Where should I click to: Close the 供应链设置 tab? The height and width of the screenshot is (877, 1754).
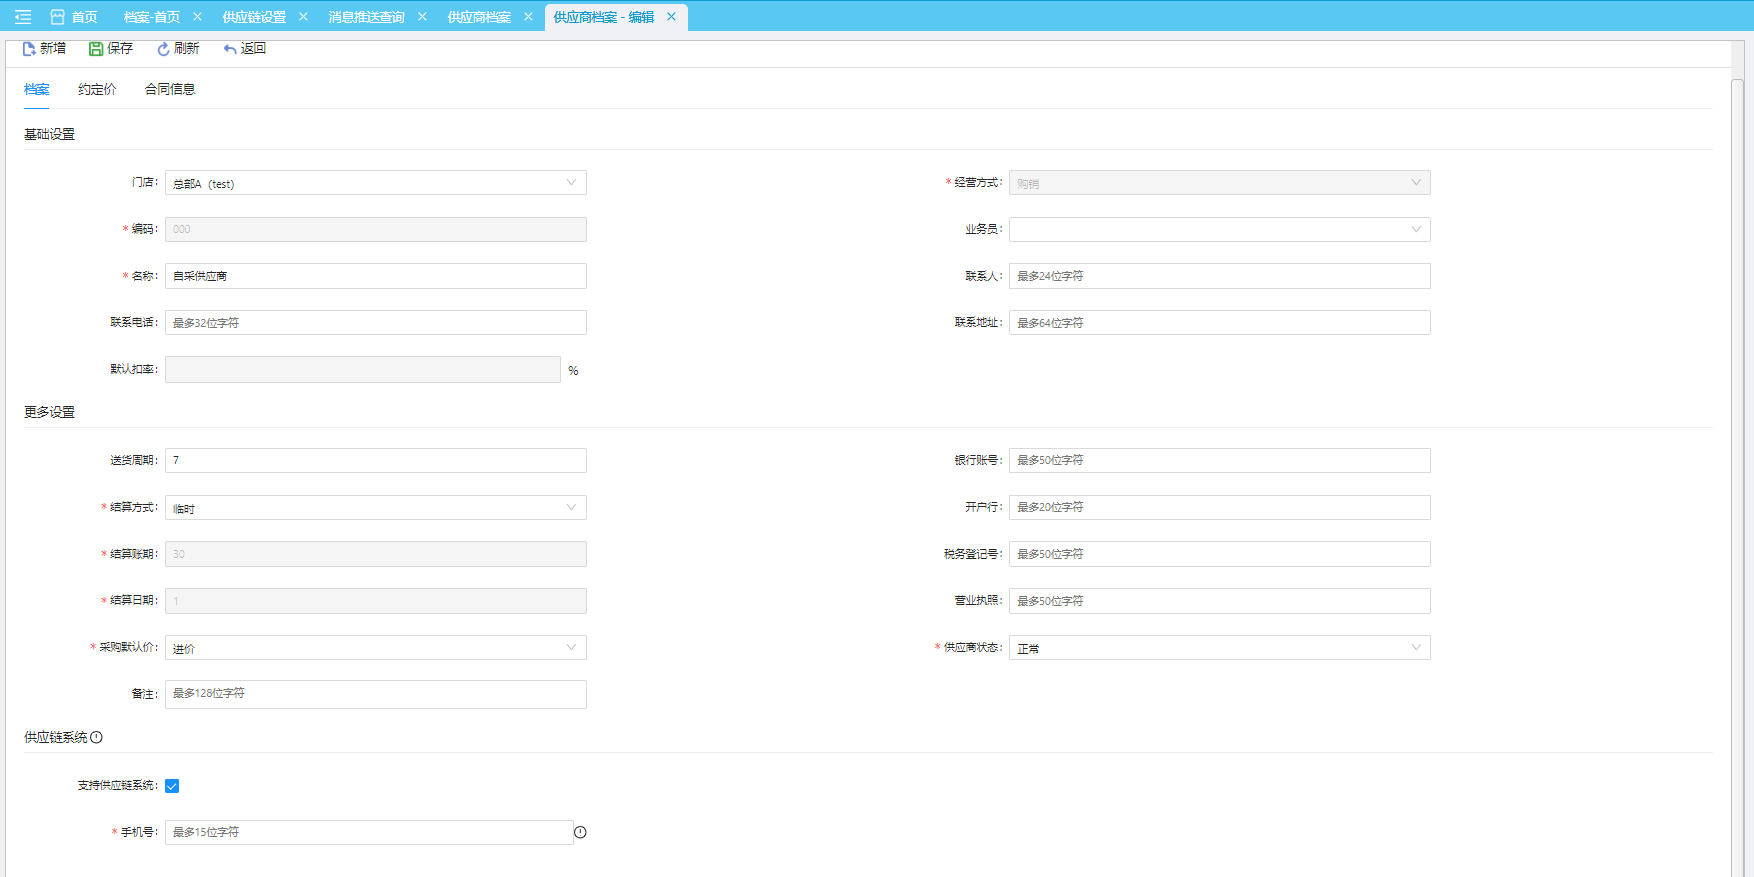[303, 17]
